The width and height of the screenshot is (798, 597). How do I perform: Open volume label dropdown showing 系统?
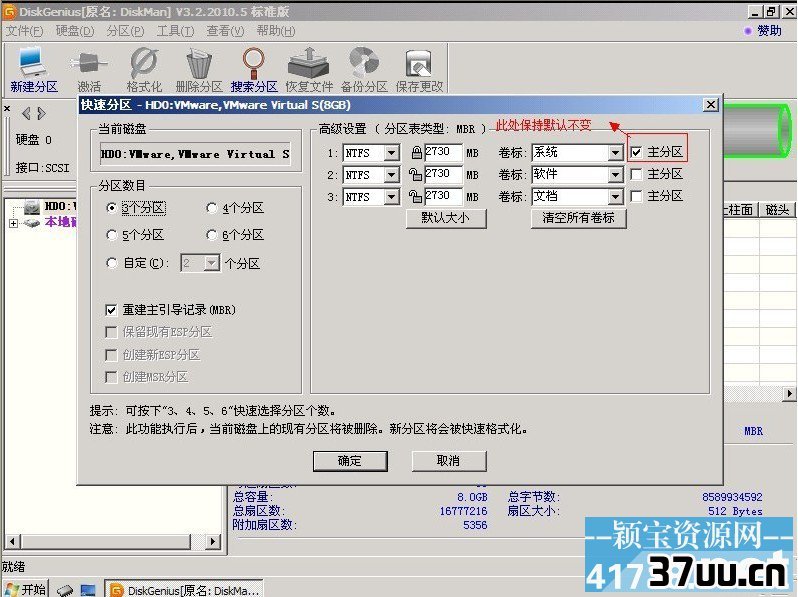point(615,153)
